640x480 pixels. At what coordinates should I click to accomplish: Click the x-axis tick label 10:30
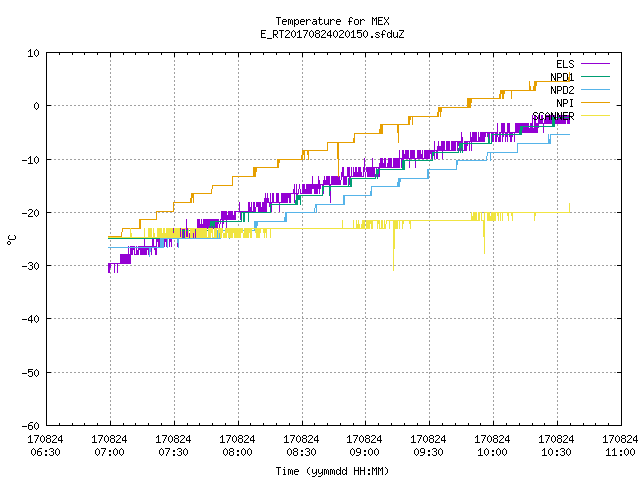coord(556,452)
